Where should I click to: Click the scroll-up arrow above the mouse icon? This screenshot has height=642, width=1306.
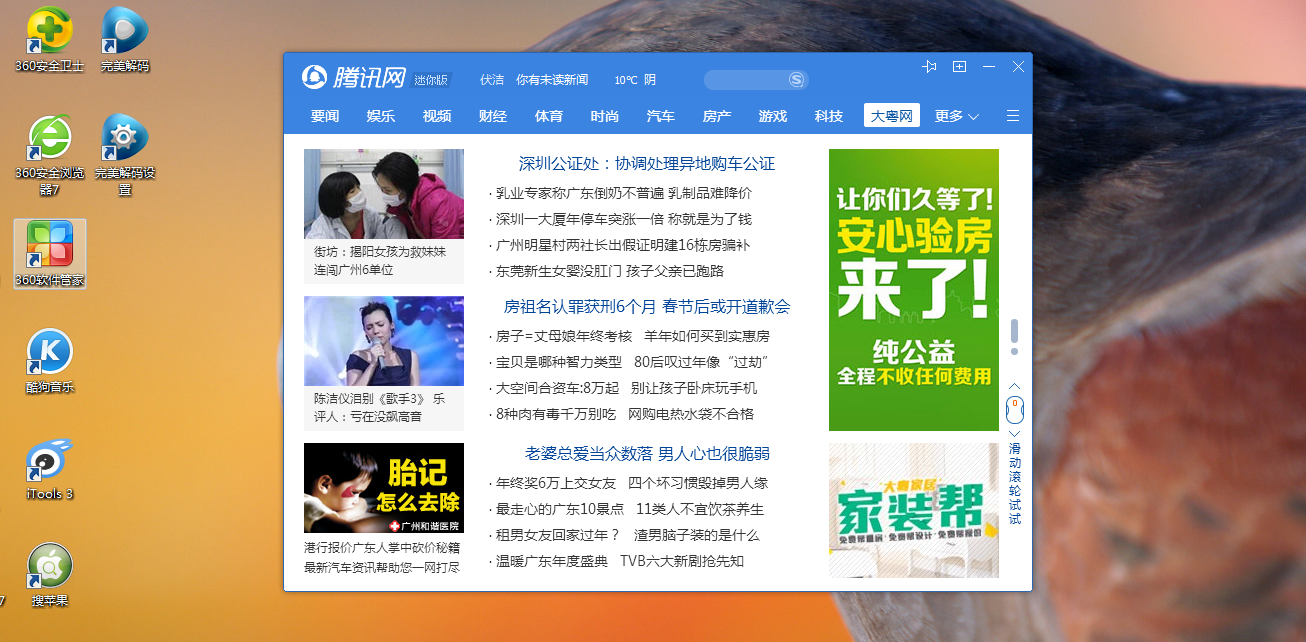[1014, 386]
